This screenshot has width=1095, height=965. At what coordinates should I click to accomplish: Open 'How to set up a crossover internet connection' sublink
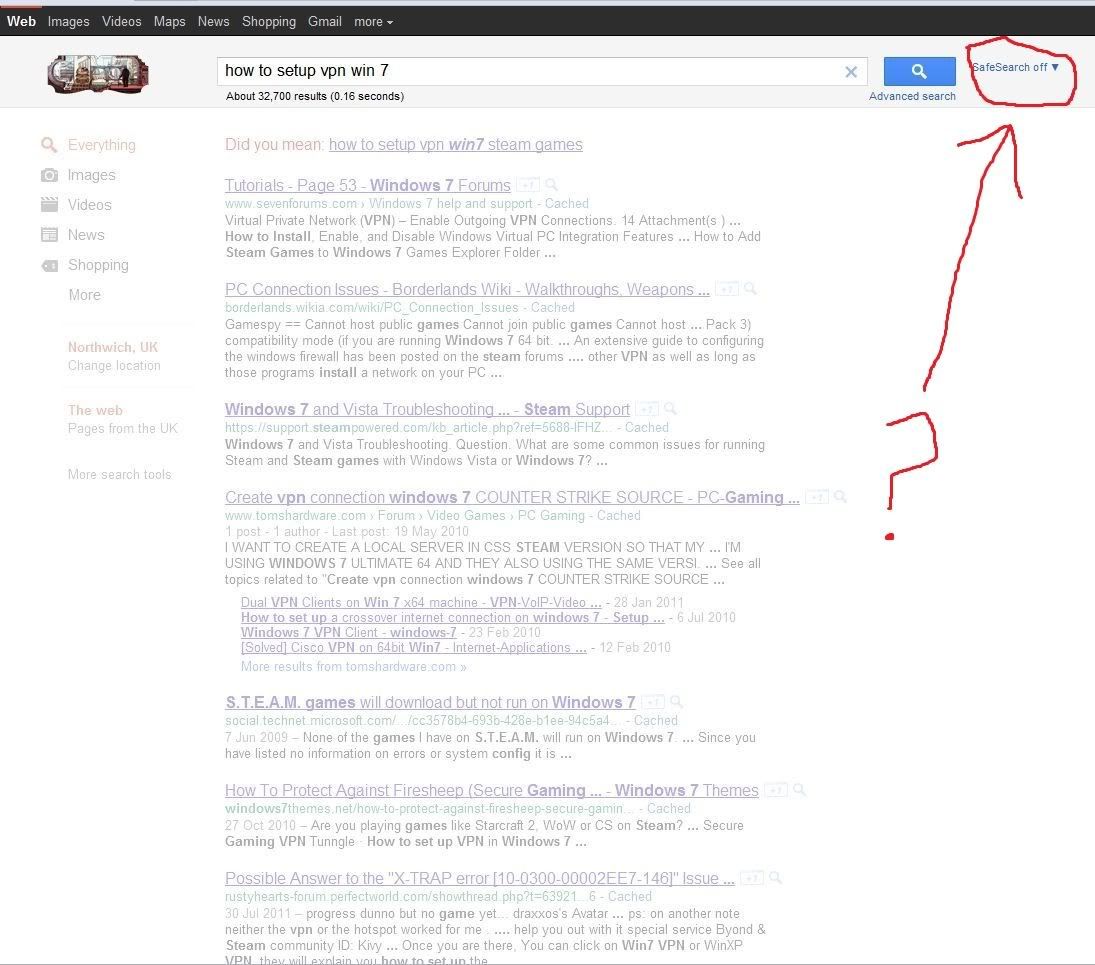(453, 617)
